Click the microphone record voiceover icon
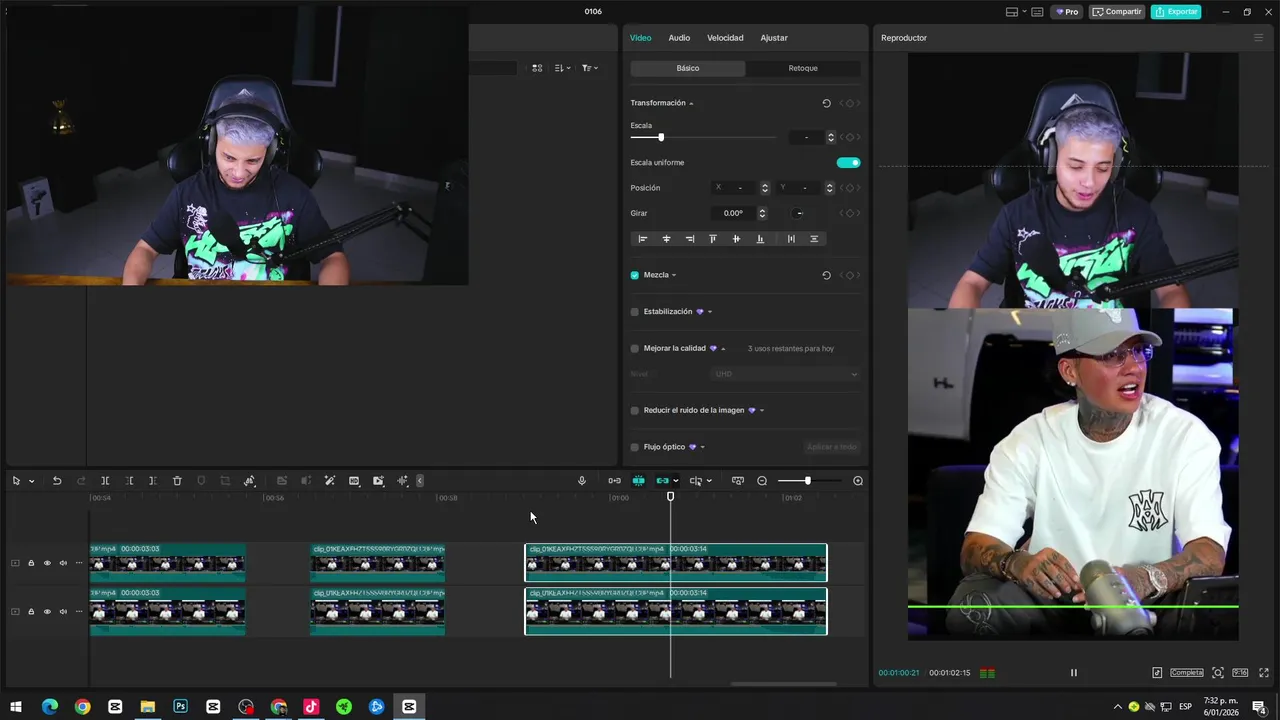The width and height of the screenshot is (1280, 720). coord(582,481)
